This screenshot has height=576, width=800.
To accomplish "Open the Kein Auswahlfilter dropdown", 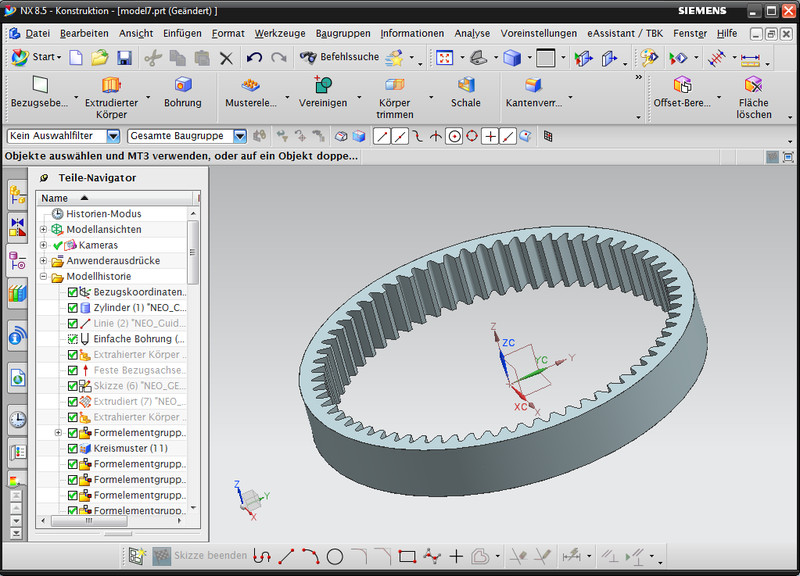I will click(112, 136).
